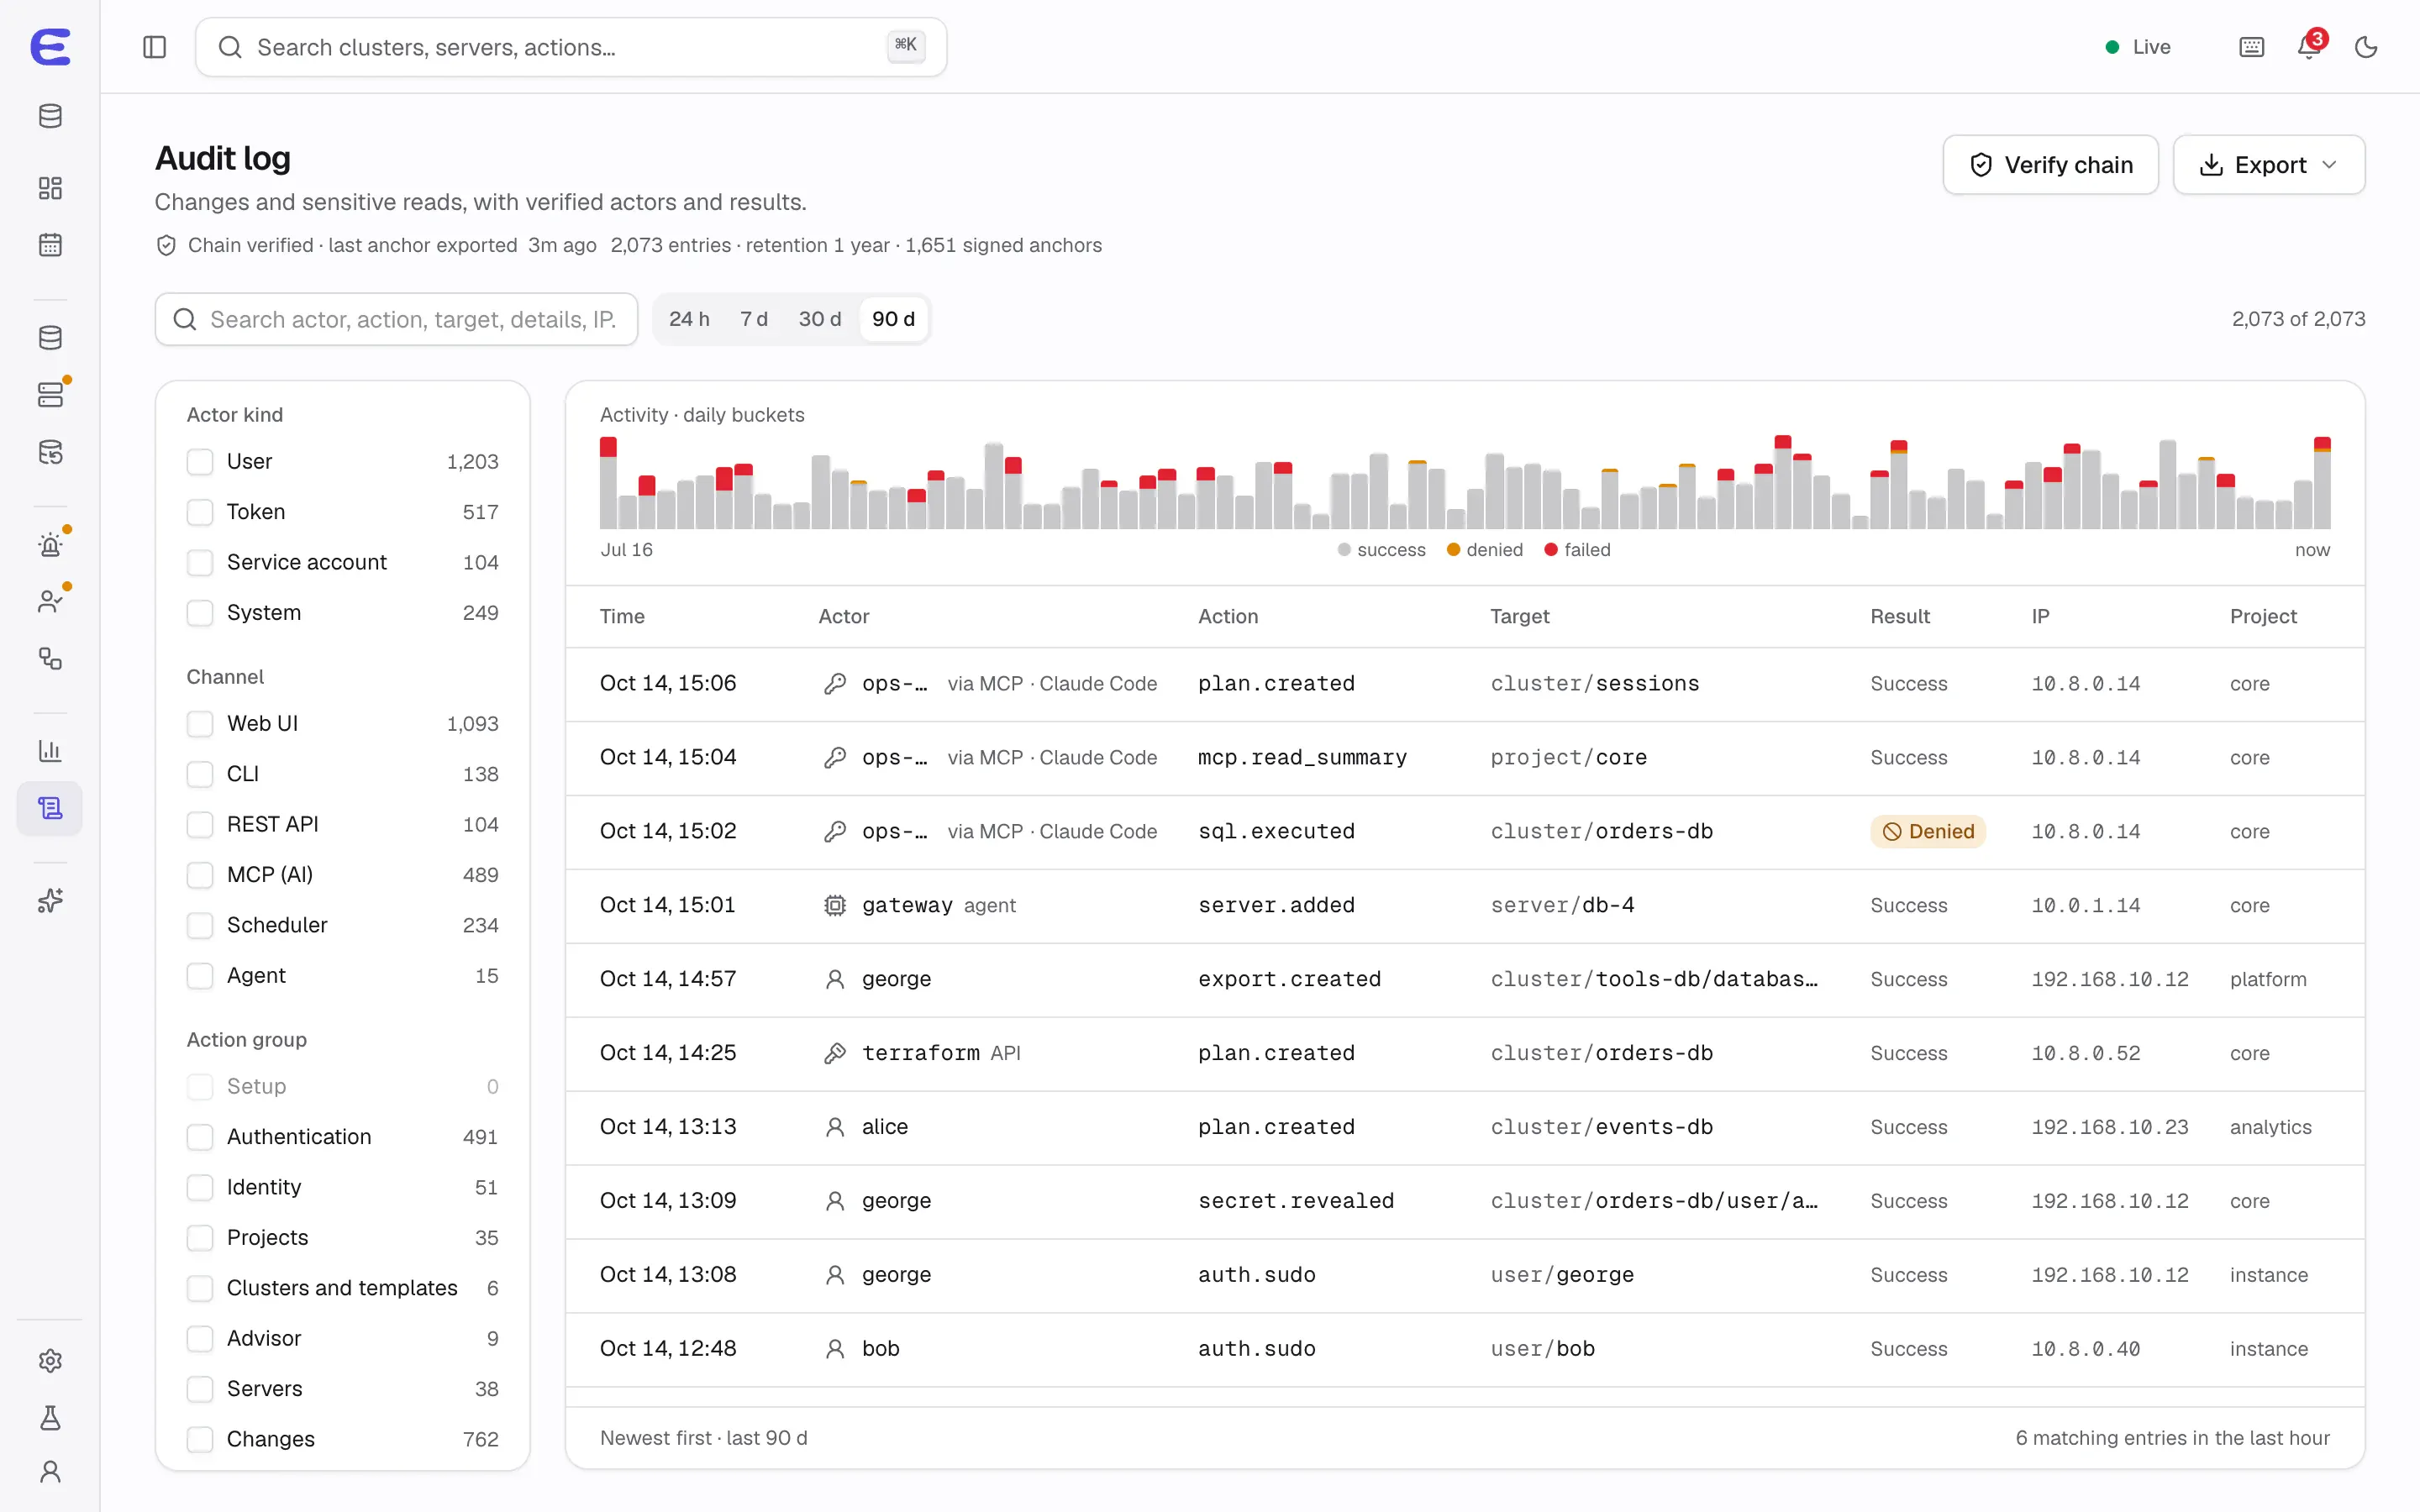Click the Verify chain button
Viewport: 2420px width, 1512px height.
(2050, 165)
